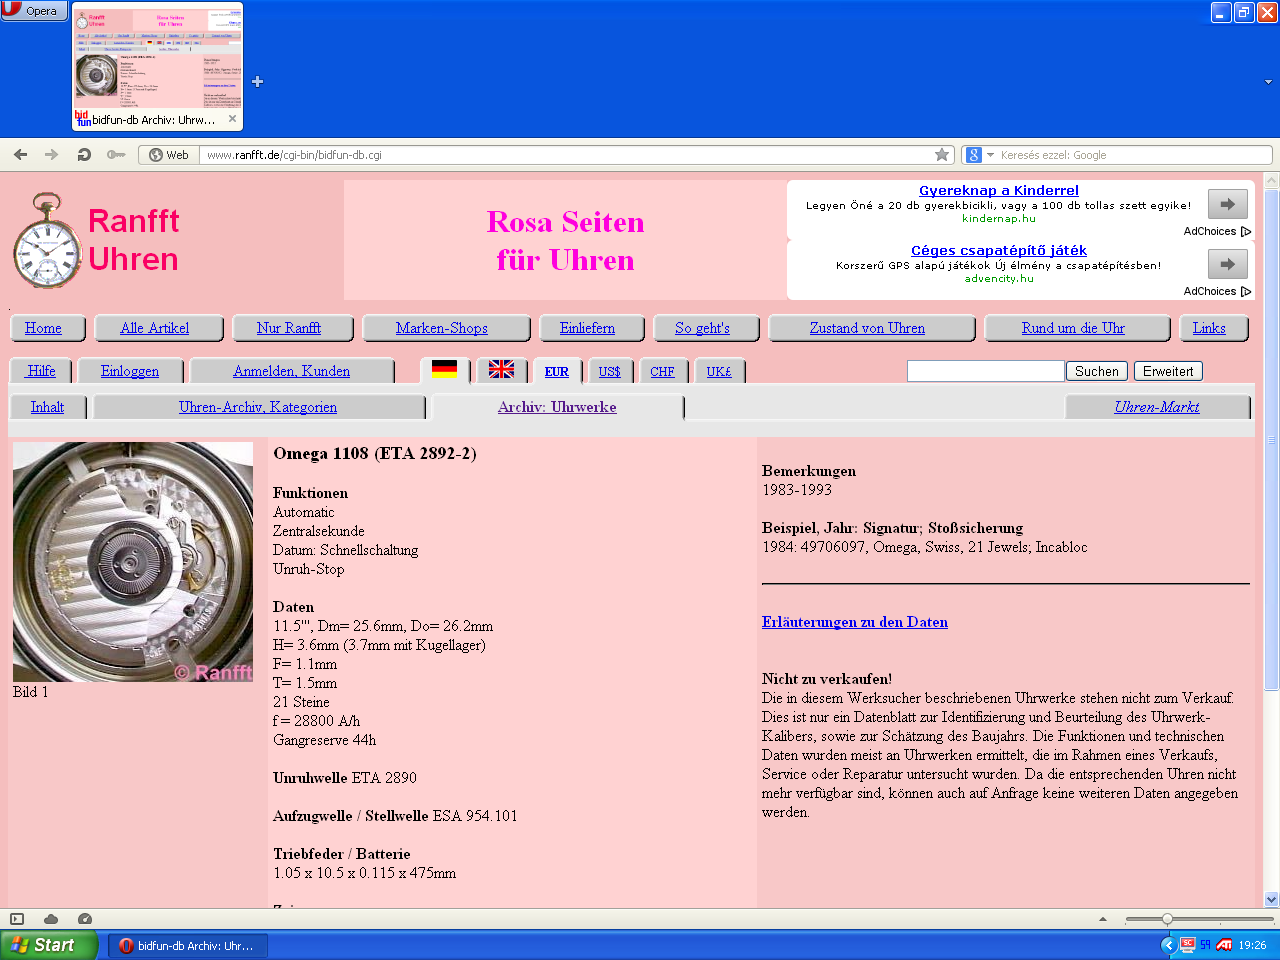Switch language with the German flag

(x=444, y=369)
